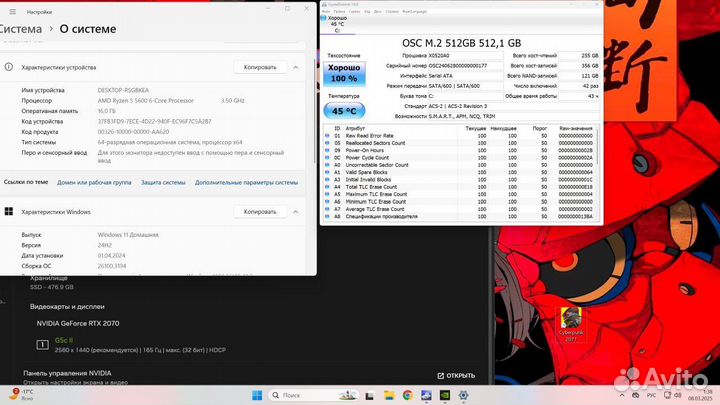
Task: Open the NVIDIA app from the taskbar
Action: 444,395
